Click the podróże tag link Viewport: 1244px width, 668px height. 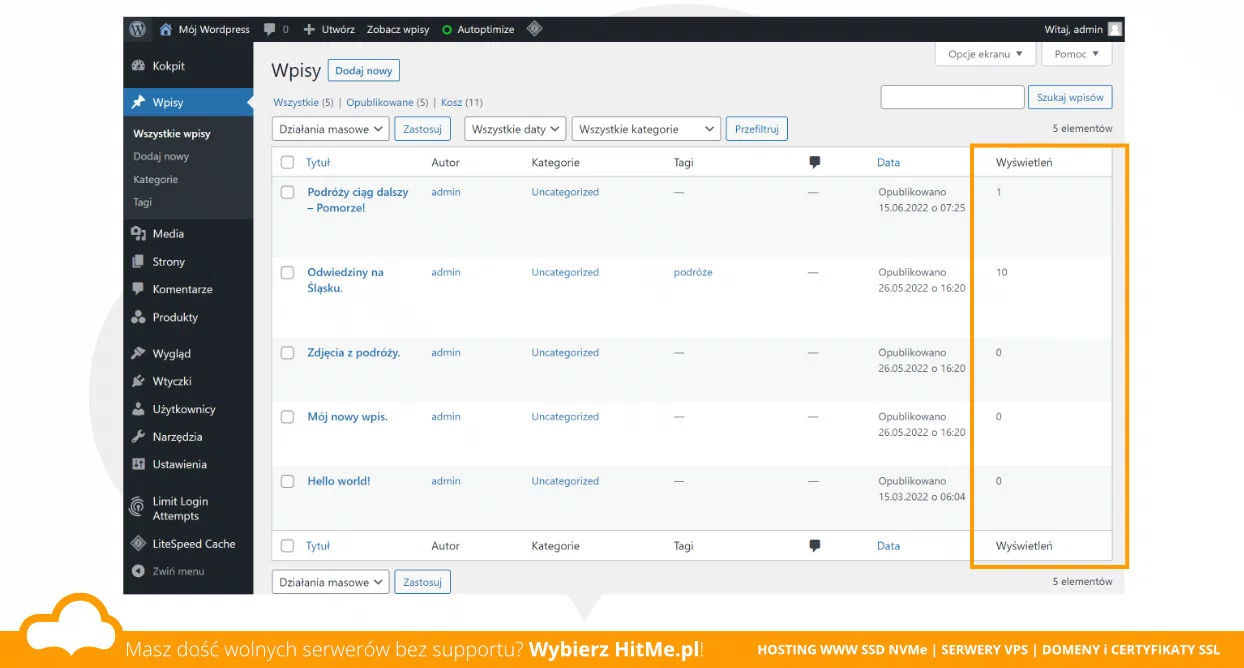(x=693, y=272)
